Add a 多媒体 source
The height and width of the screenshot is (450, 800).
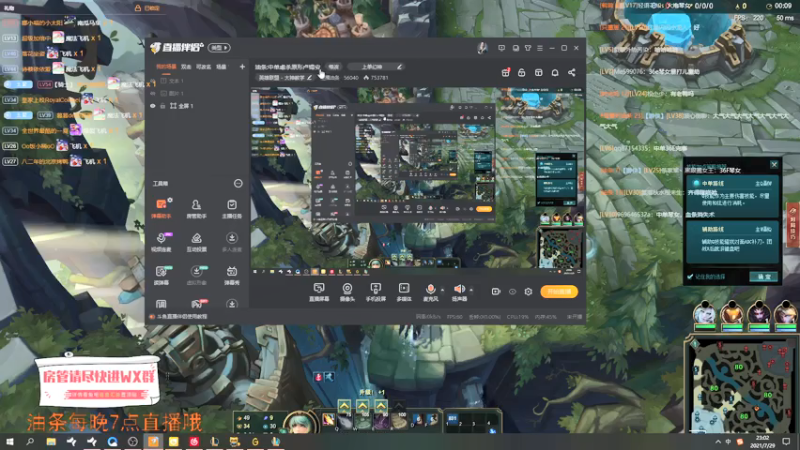[x=404, y=292]
